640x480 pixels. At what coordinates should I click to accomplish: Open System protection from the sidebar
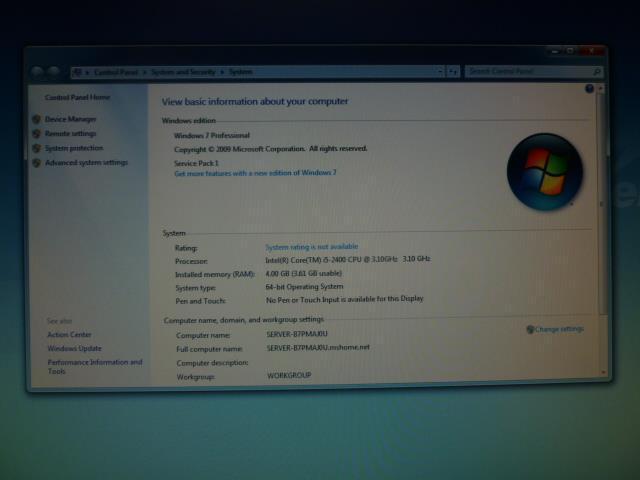(x=74, y=148)
